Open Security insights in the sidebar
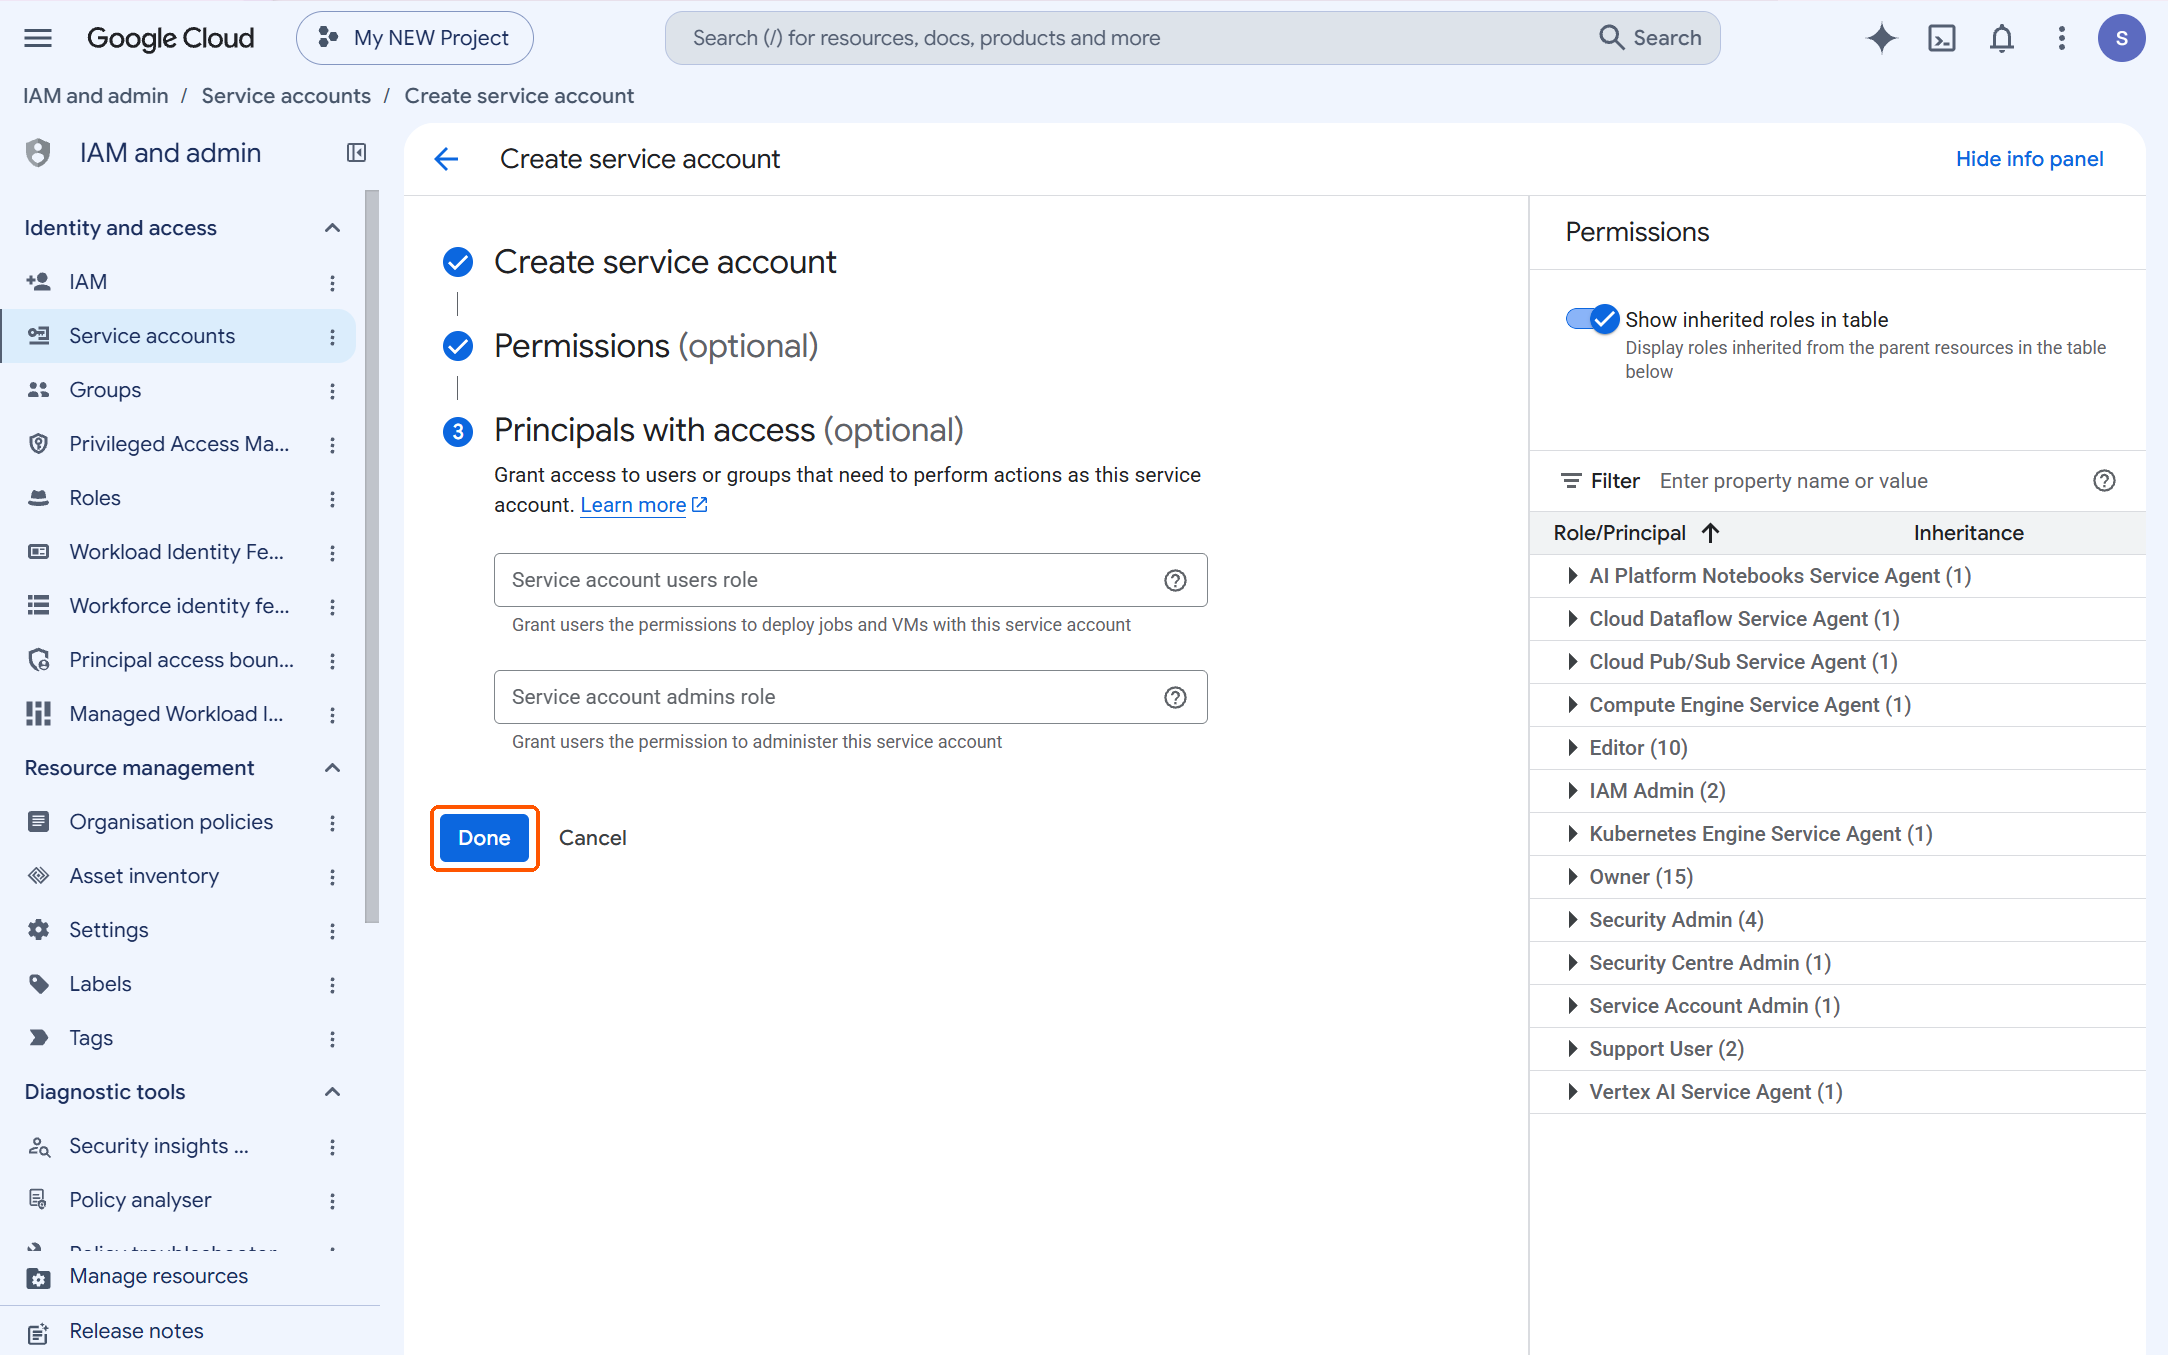The height and width of the screenshot is (1355, 2168). click(x=159, y=1146)
